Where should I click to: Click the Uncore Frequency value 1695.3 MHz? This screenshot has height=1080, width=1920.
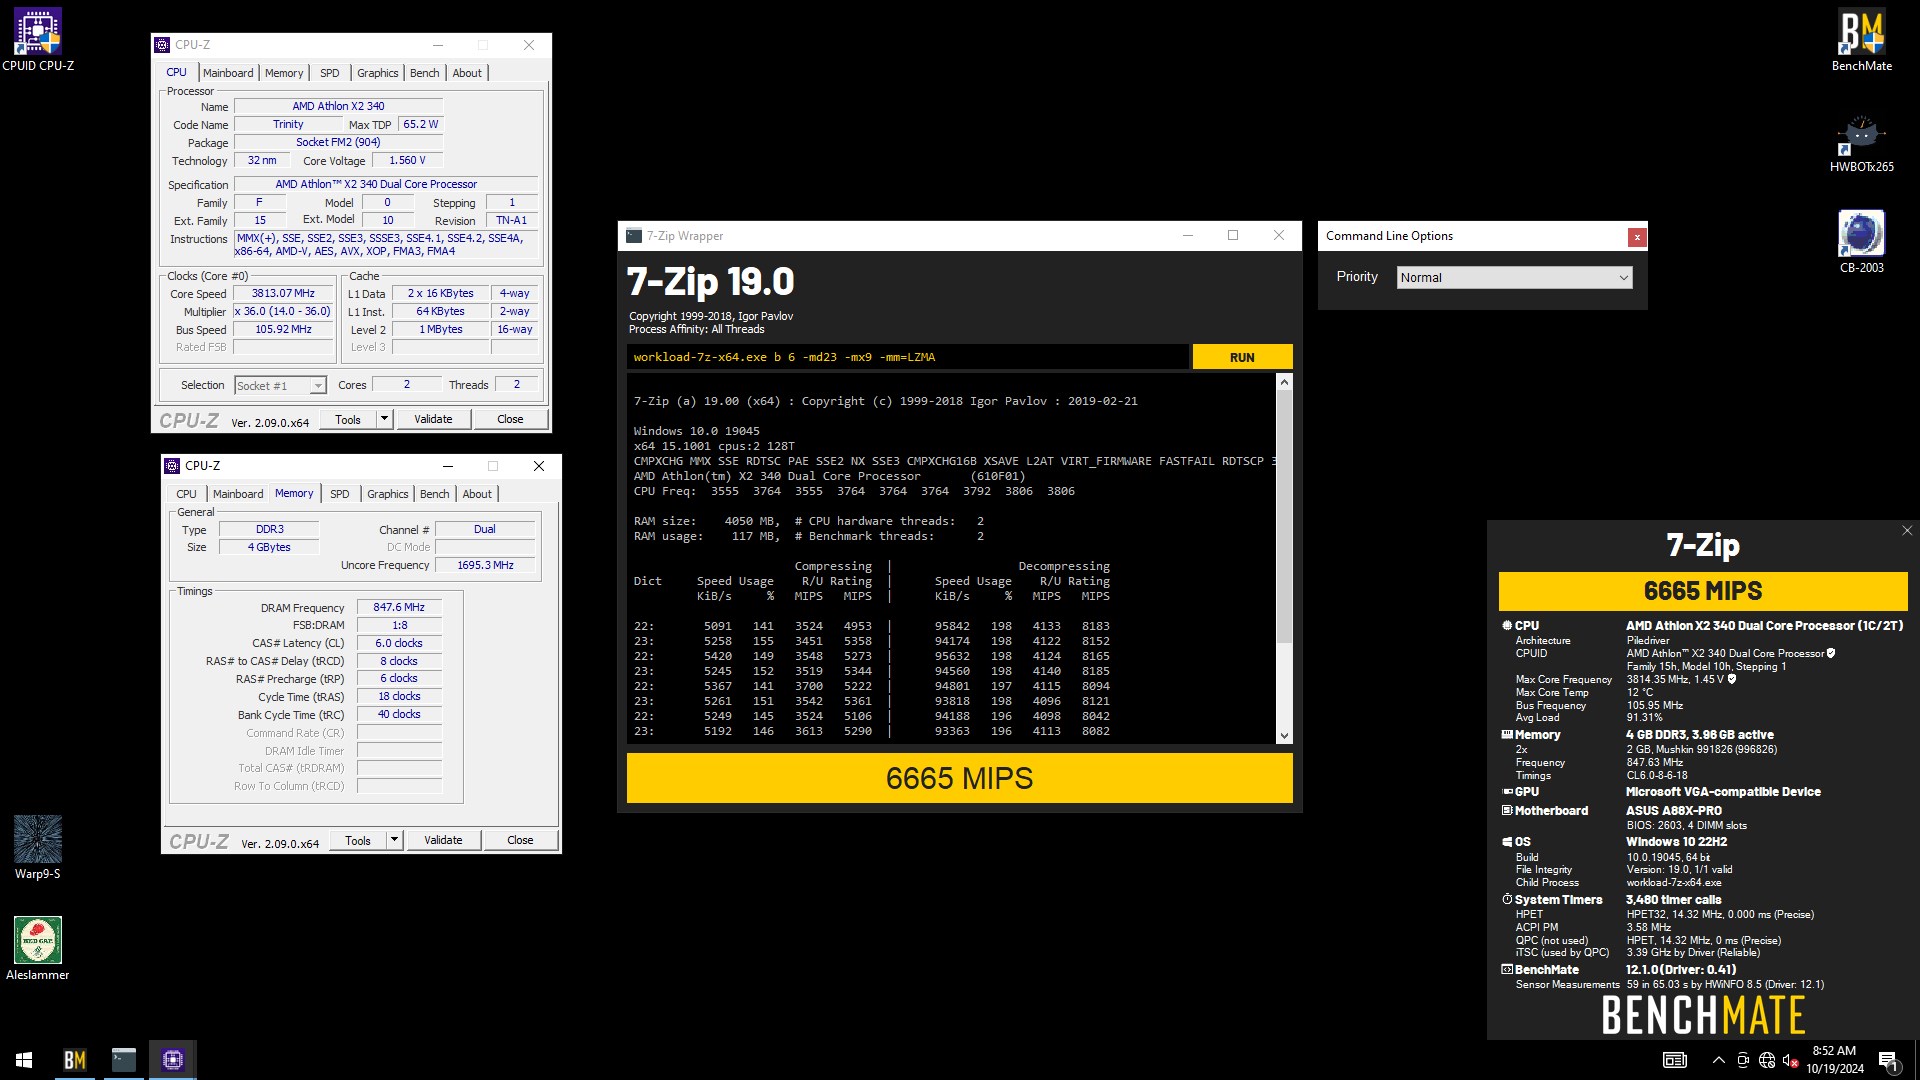(485, 566)
